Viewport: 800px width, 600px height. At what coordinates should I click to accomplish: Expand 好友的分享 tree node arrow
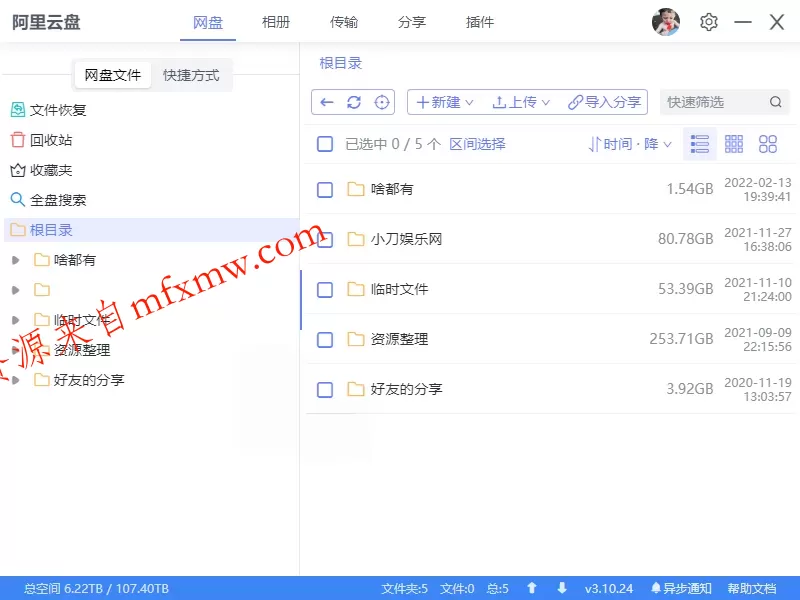(15, 380)
